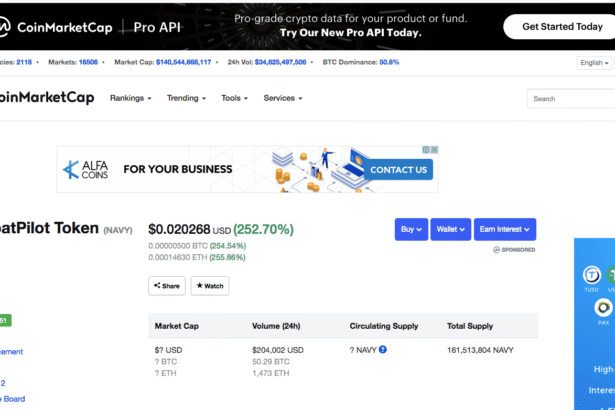Click the 252.70% change value
Screen dimensions: 615x410
point(263,230)
